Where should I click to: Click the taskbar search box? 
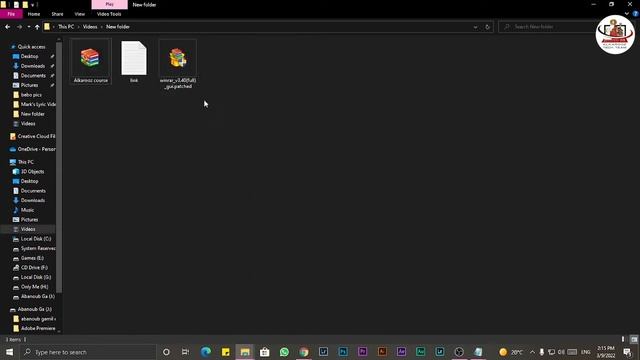(88, 352)
